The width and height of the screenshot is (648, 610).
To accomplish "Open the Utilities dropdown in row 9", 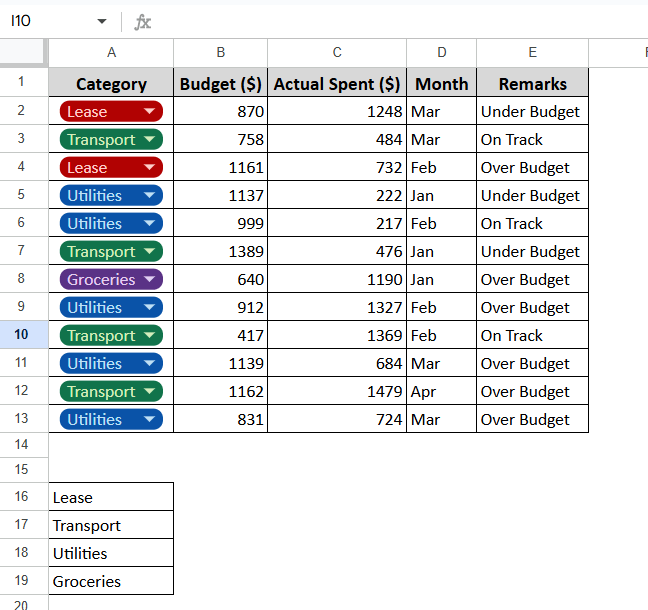I will 149,307.
